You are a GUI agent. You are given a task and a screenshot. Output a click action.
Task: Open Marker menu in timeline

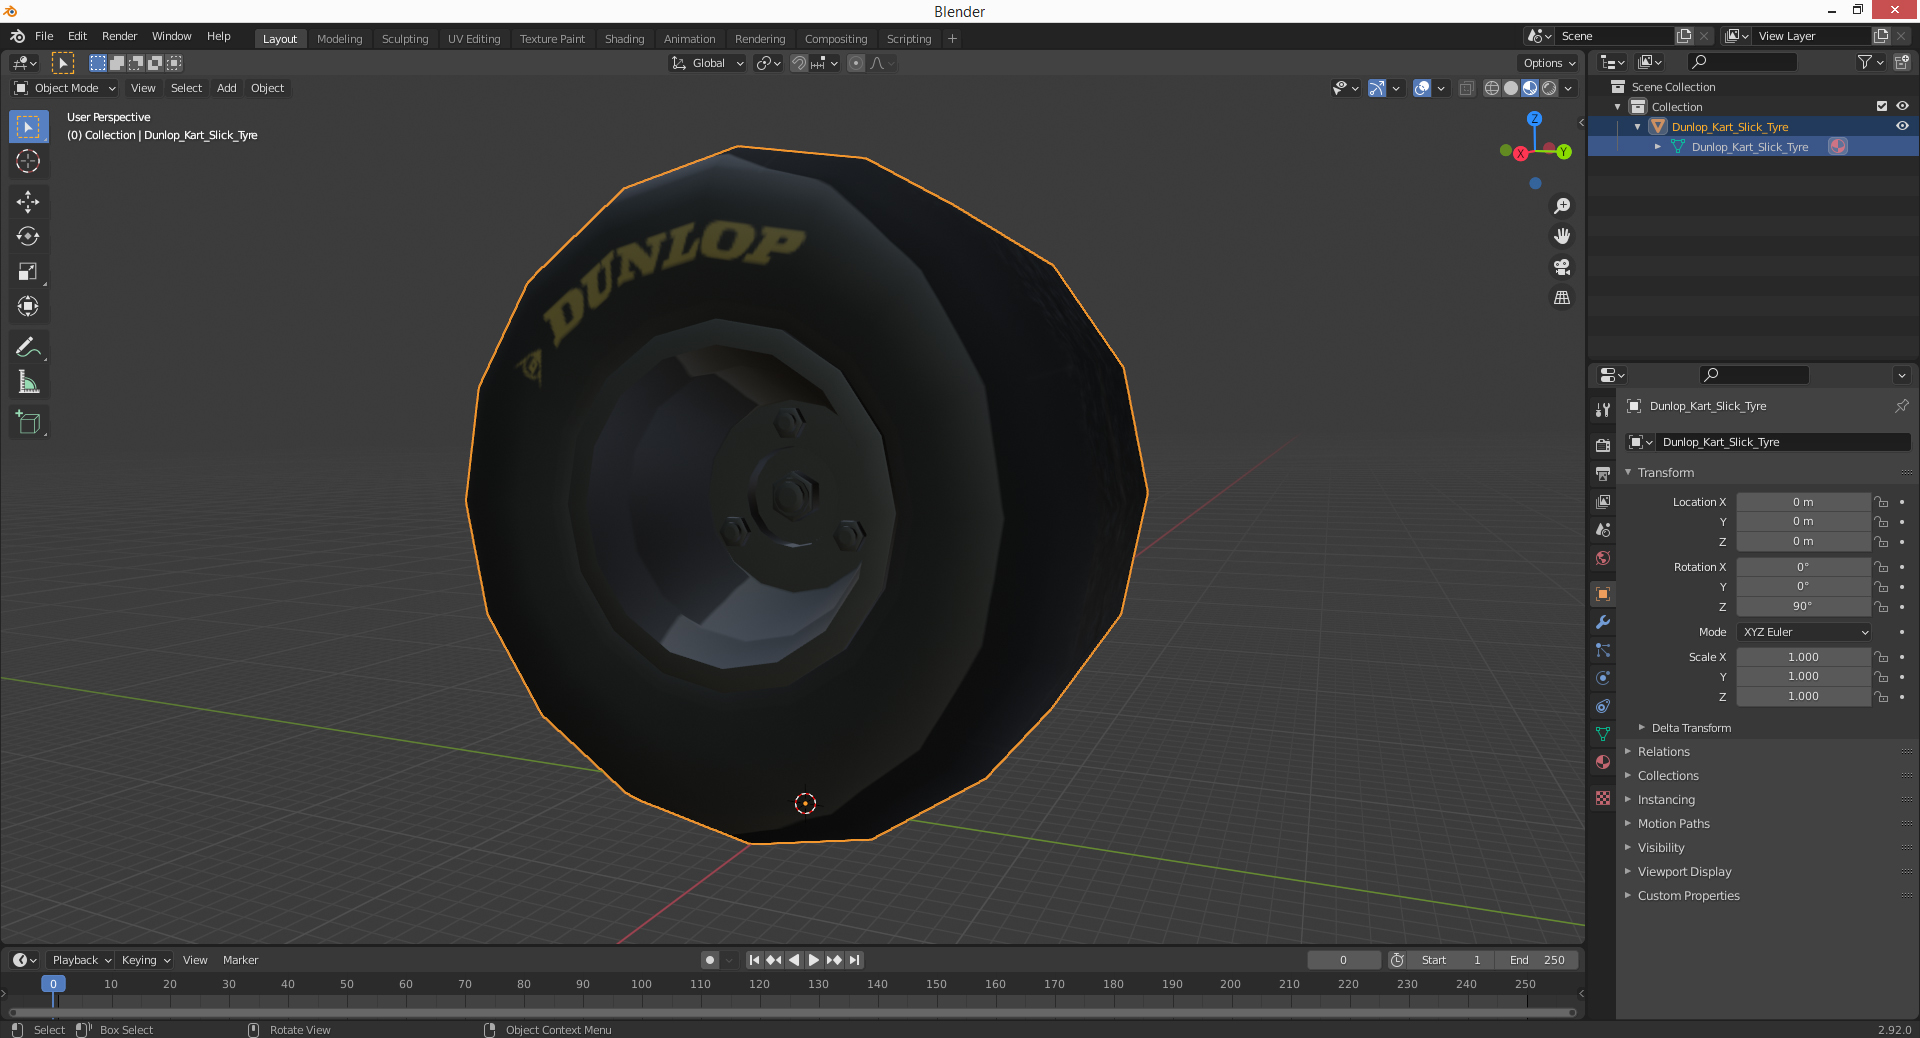[240, 960]
